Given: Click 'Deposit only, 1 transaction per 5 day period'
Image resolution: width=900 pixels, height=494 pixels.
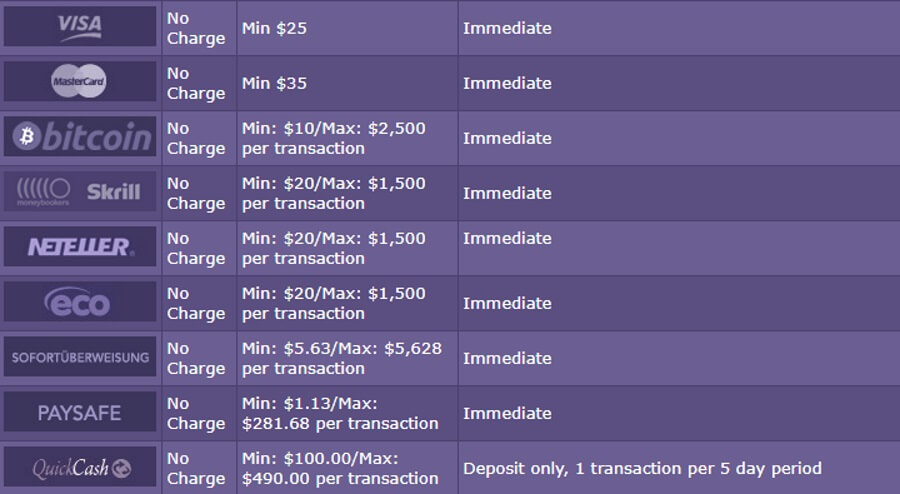Looking at the screenshot, I should (642, 469).
